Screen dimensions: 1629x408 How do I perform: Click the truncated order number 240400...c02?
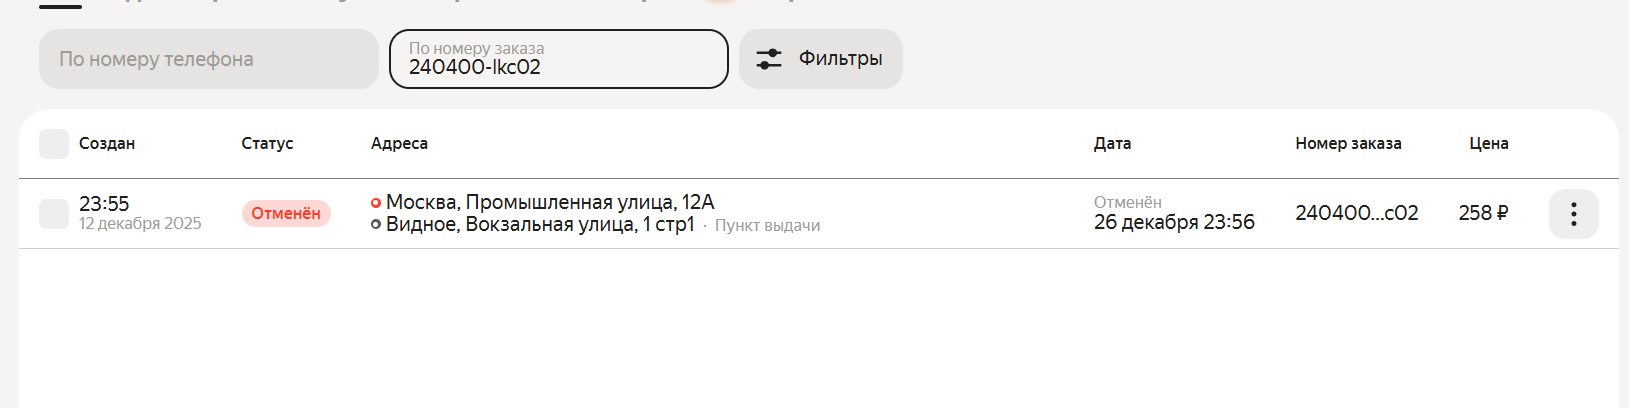coord(1356,213)
